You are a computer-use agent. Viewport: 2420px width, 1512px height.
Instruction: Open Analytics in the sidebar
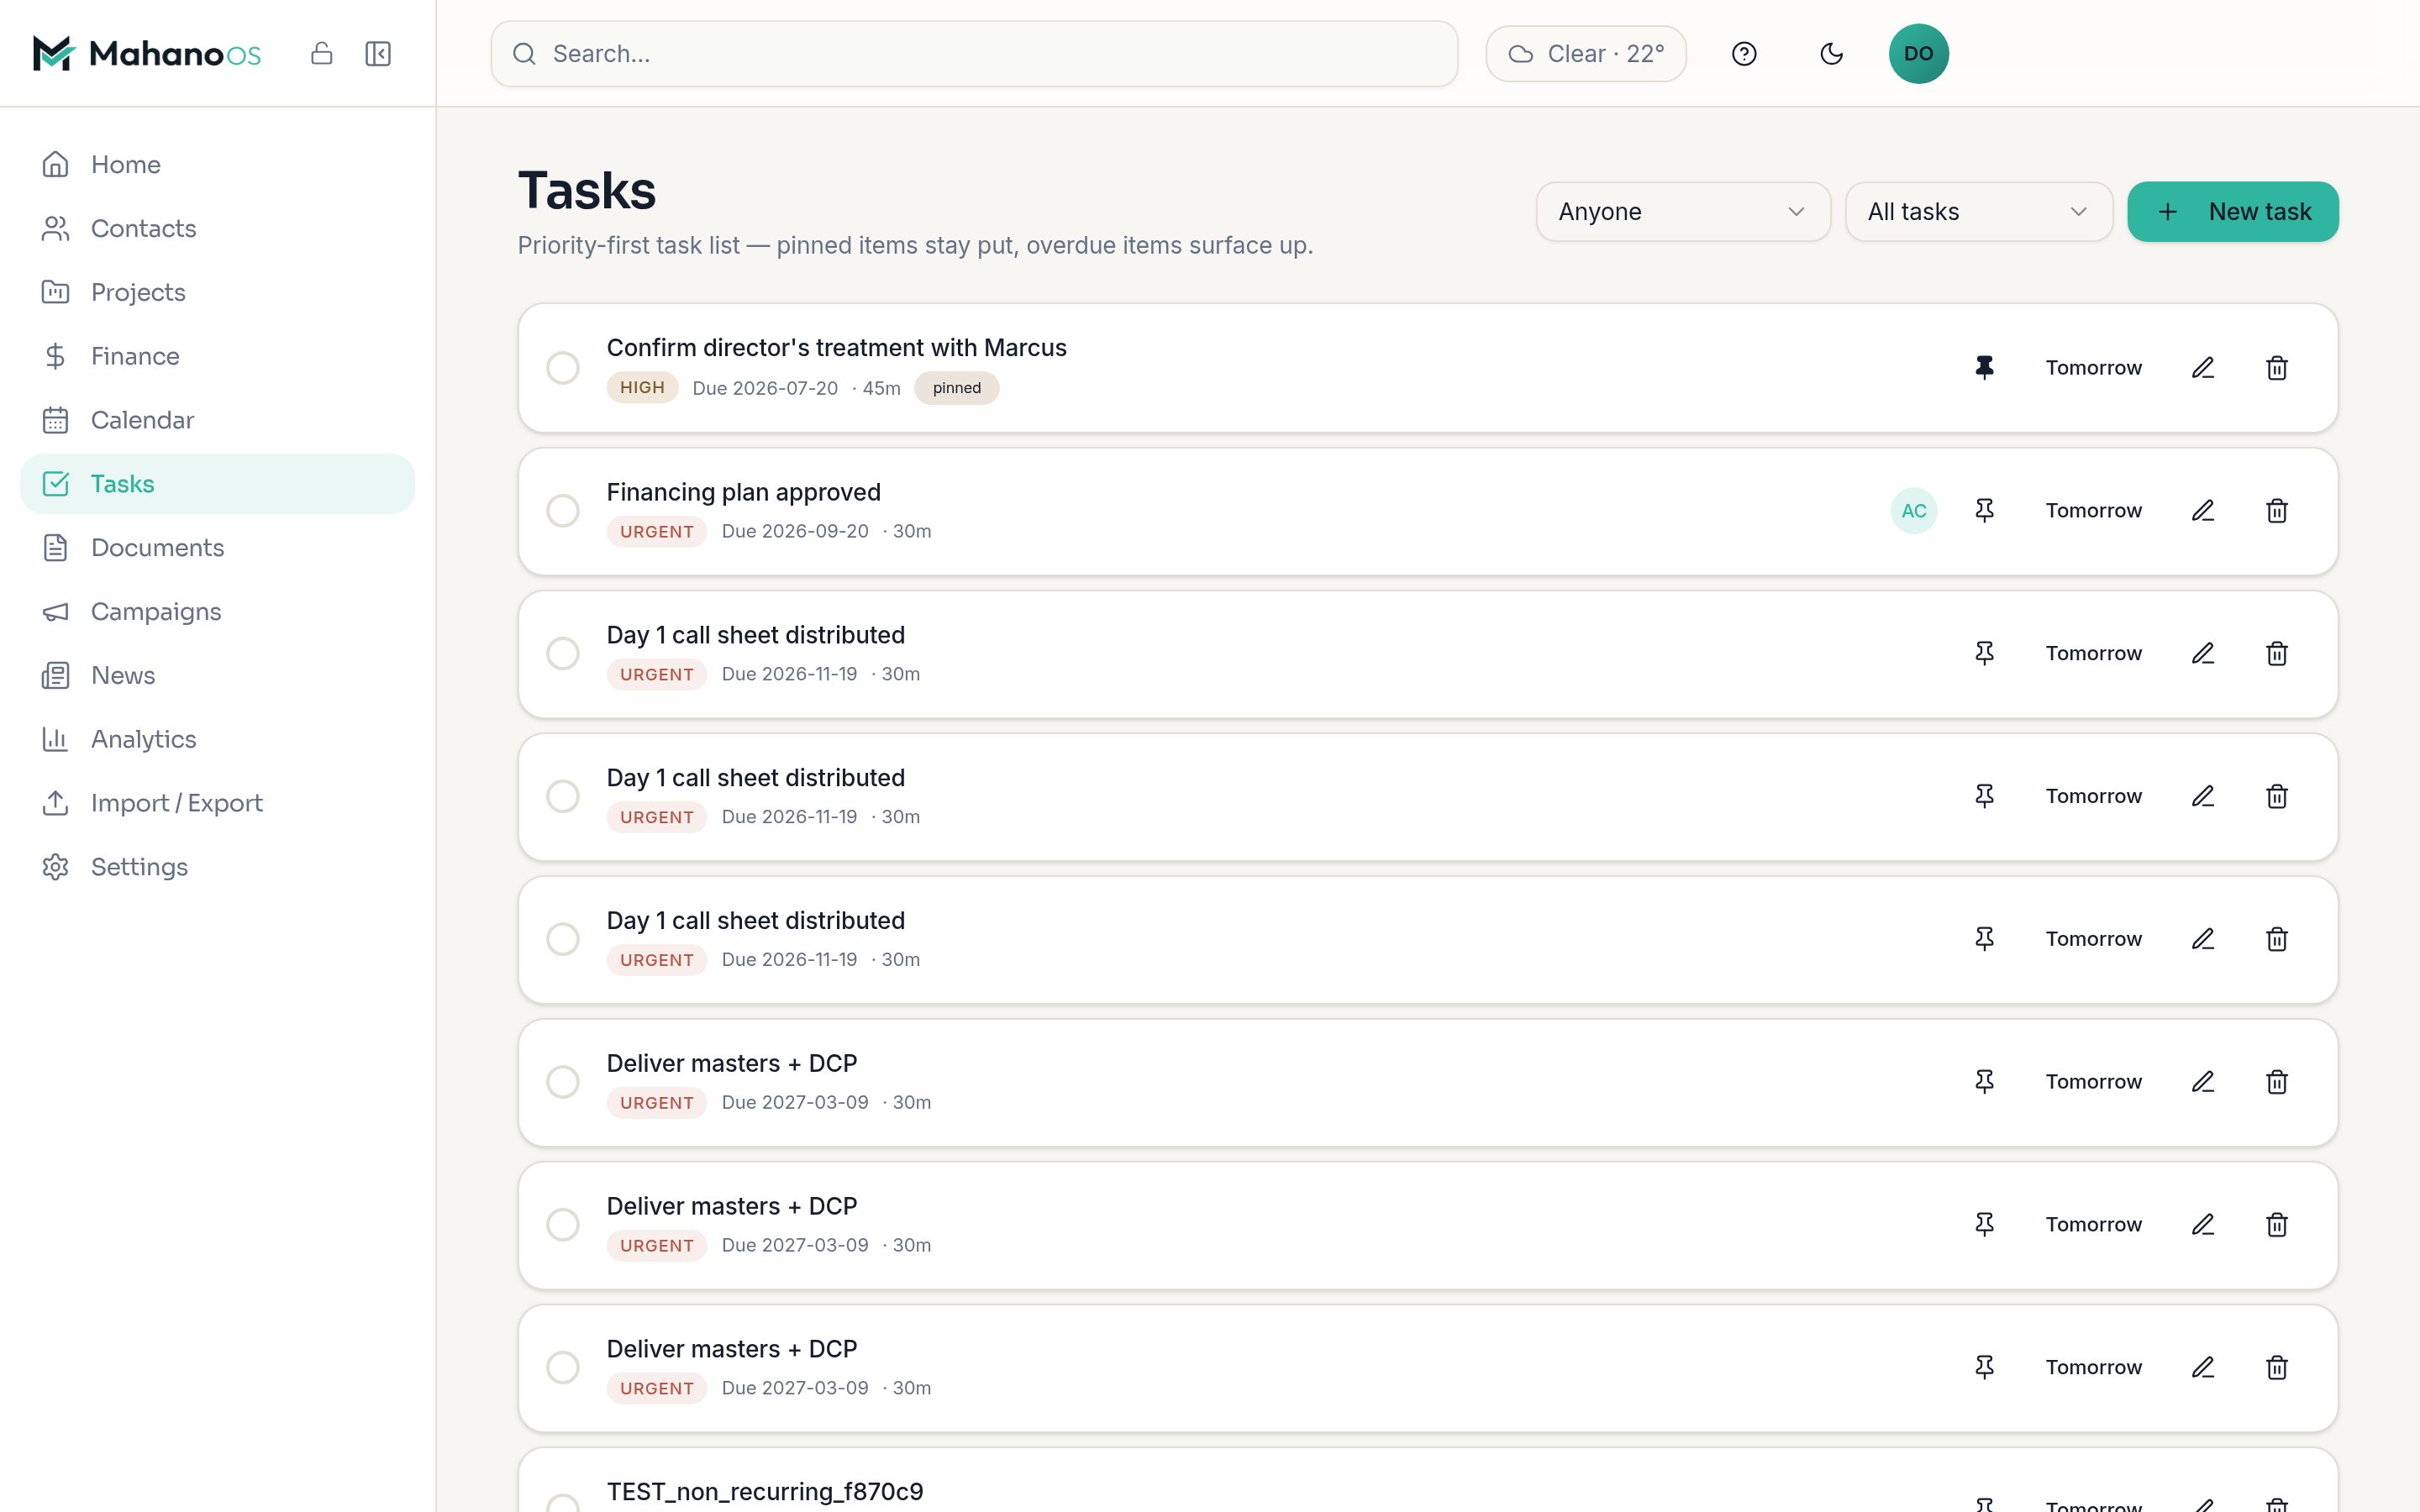tap(217, 739)
